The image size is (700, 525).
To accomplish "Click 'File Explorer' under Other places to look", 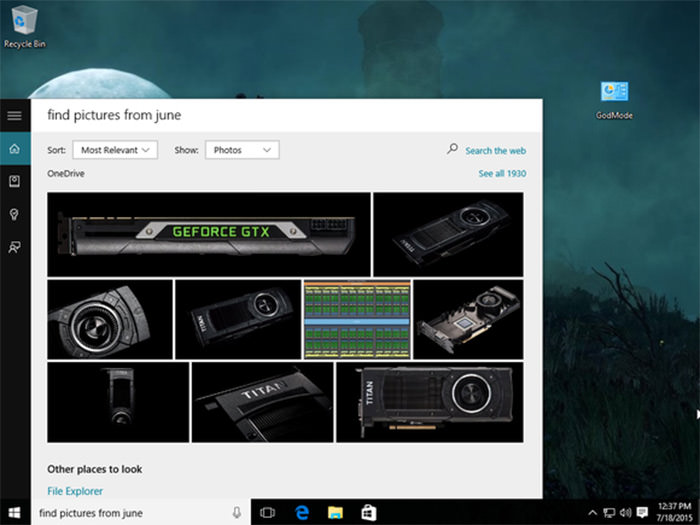I will point(75,491).
